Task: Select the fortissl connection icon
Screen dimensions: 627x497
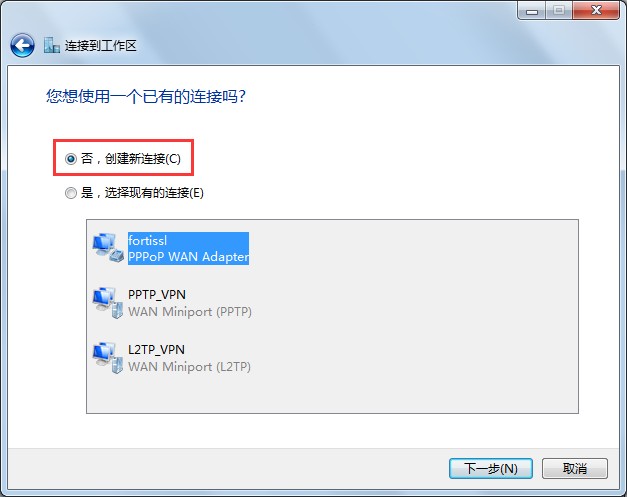Action: click(x=108, y=248)
